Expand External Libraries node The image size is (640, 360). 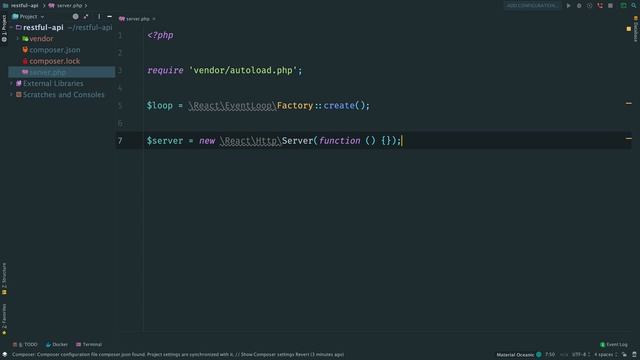click(11, 83)
